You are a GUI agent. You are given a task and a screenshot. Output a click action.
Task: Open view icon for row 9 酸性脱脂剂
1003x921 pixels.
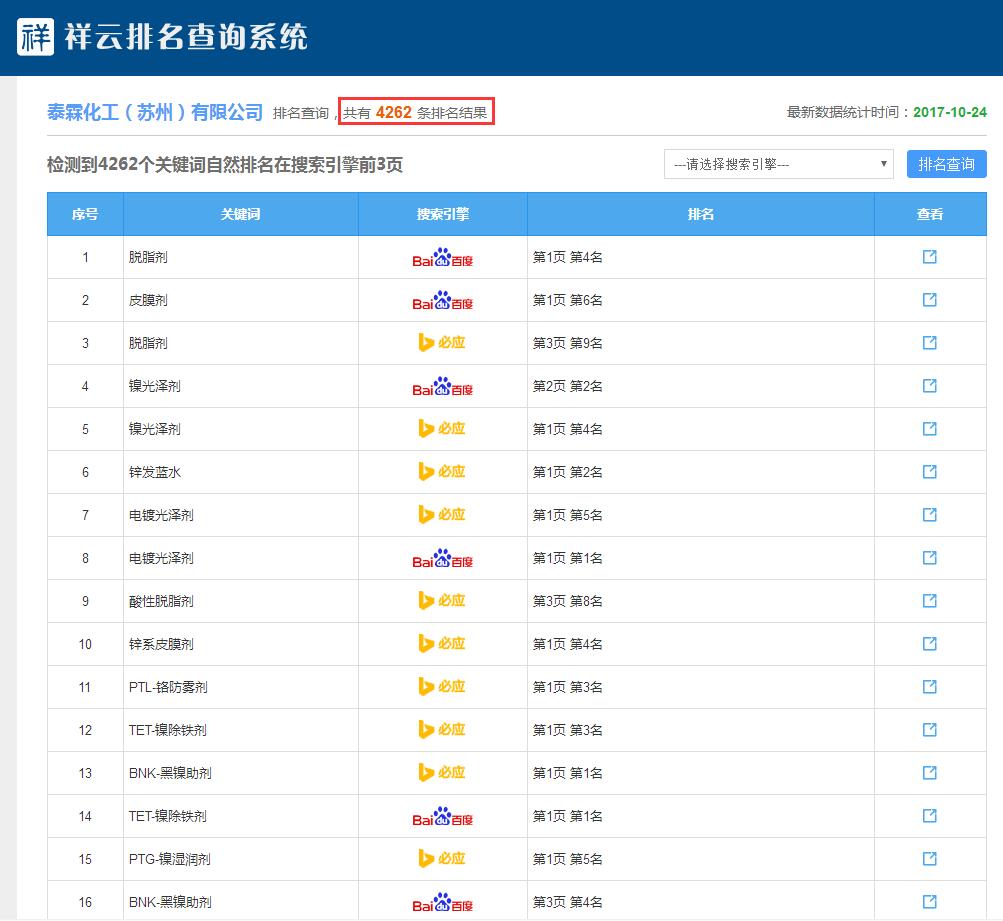(x=929, y=600)
